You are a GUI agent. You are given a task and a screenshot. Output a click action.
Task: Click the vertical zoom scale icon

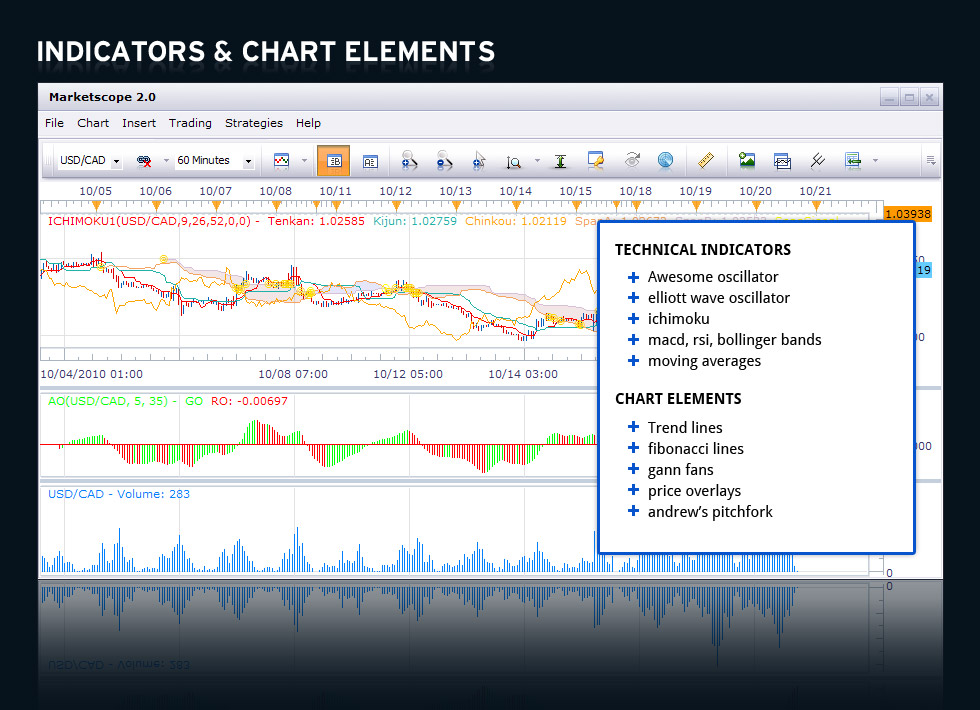pos(513,162)
